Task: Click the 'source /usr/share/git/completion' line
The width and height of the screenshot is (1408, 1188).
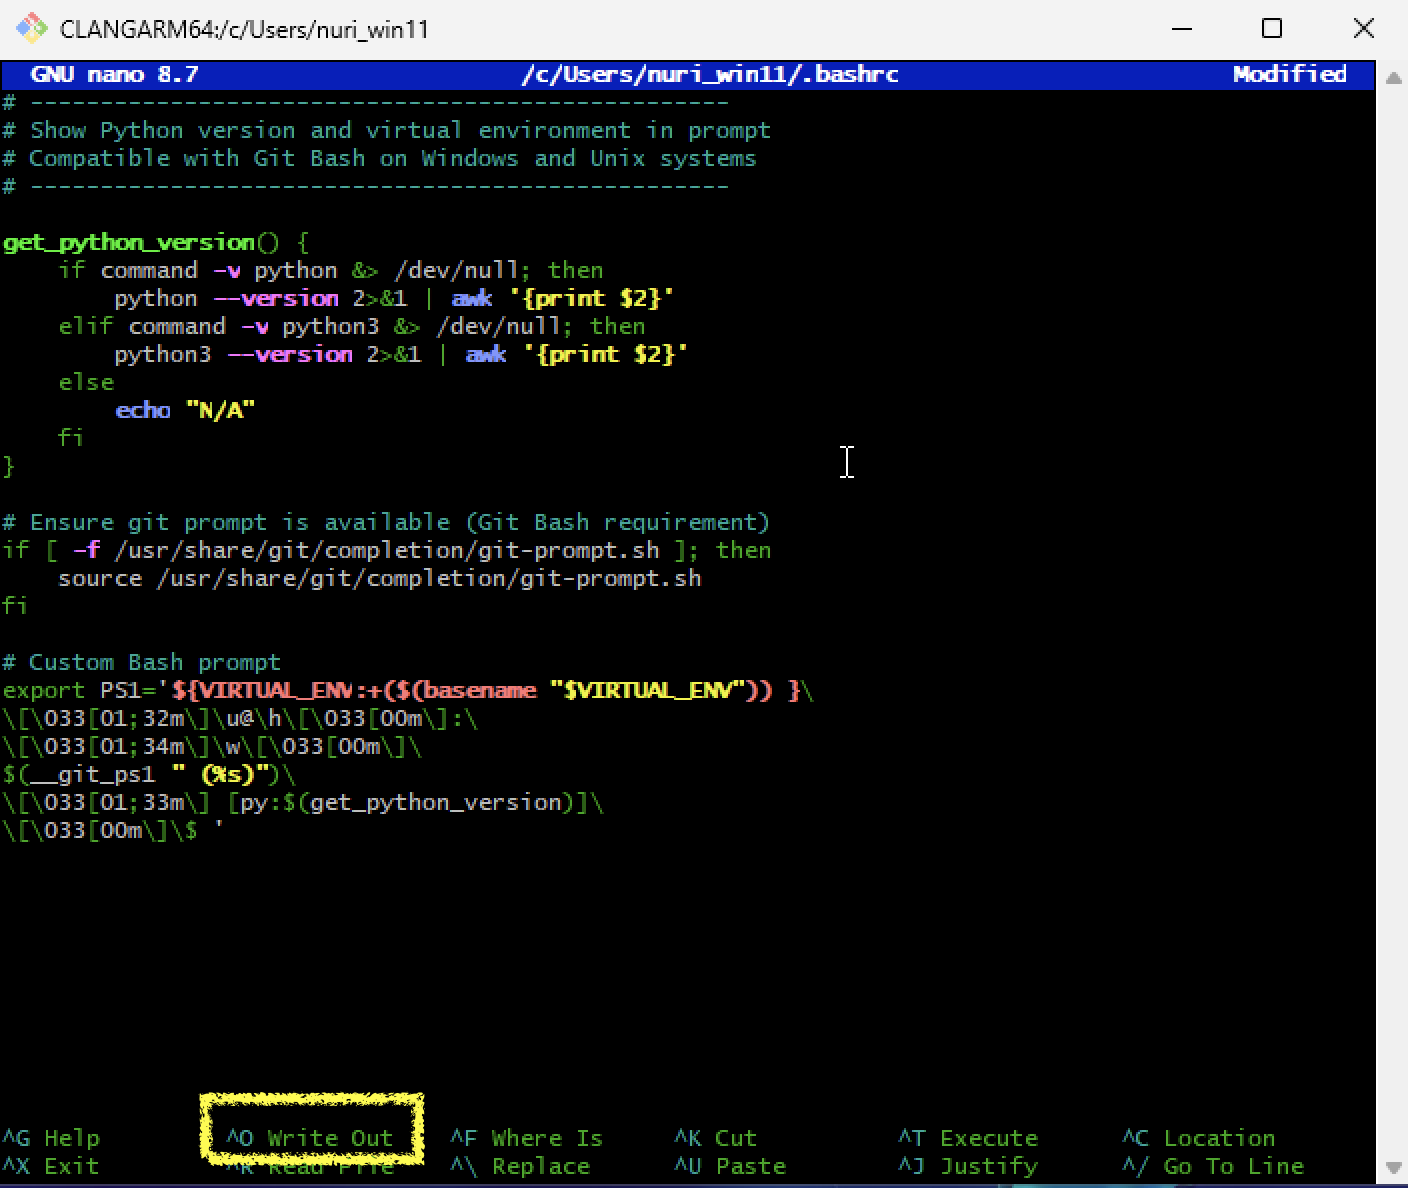Action: tap(380, 578)
